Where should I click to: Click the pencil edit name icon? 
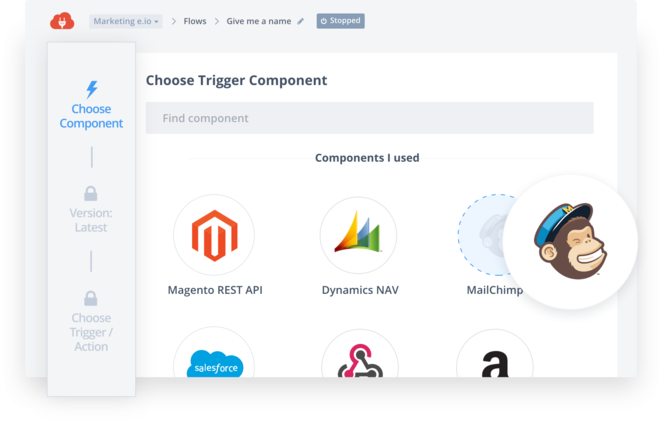[300, 21]
